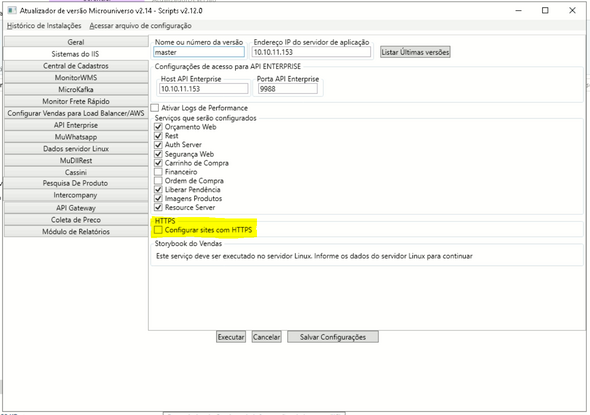Open the MicroKafka tab

(x=76, y=90)
